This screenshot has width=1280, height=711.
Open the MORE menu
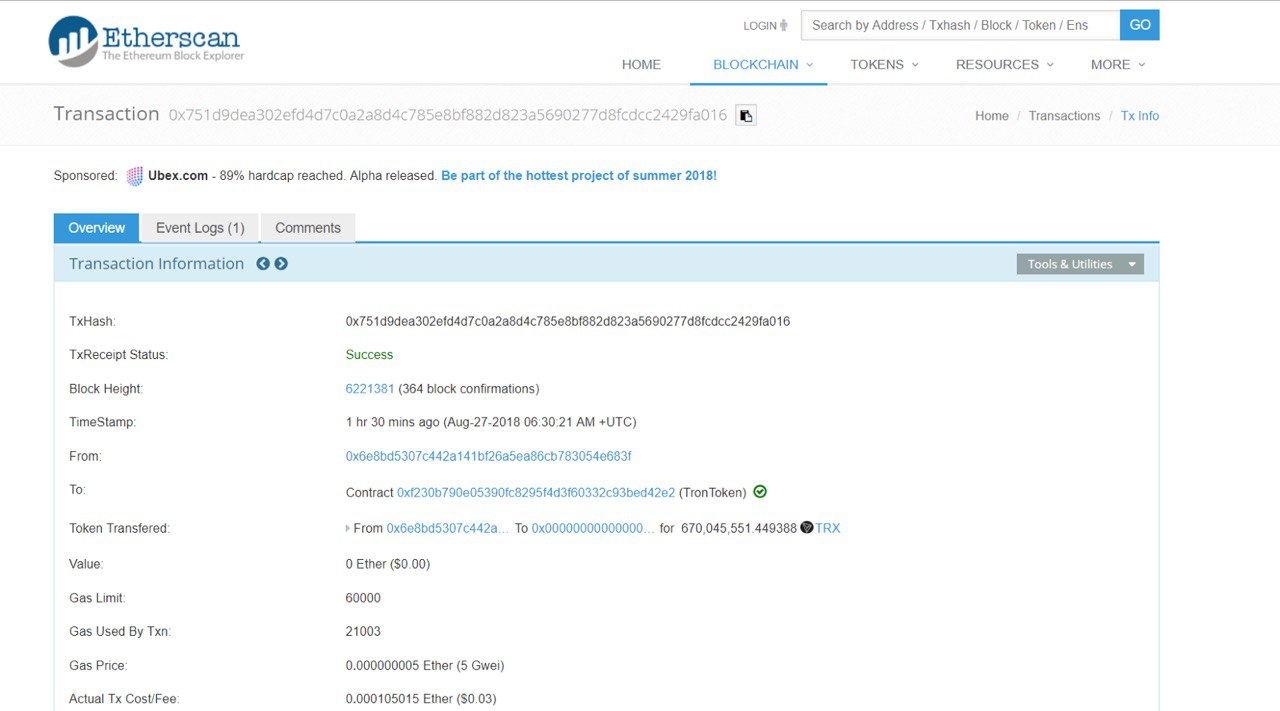coord(1117,64)
